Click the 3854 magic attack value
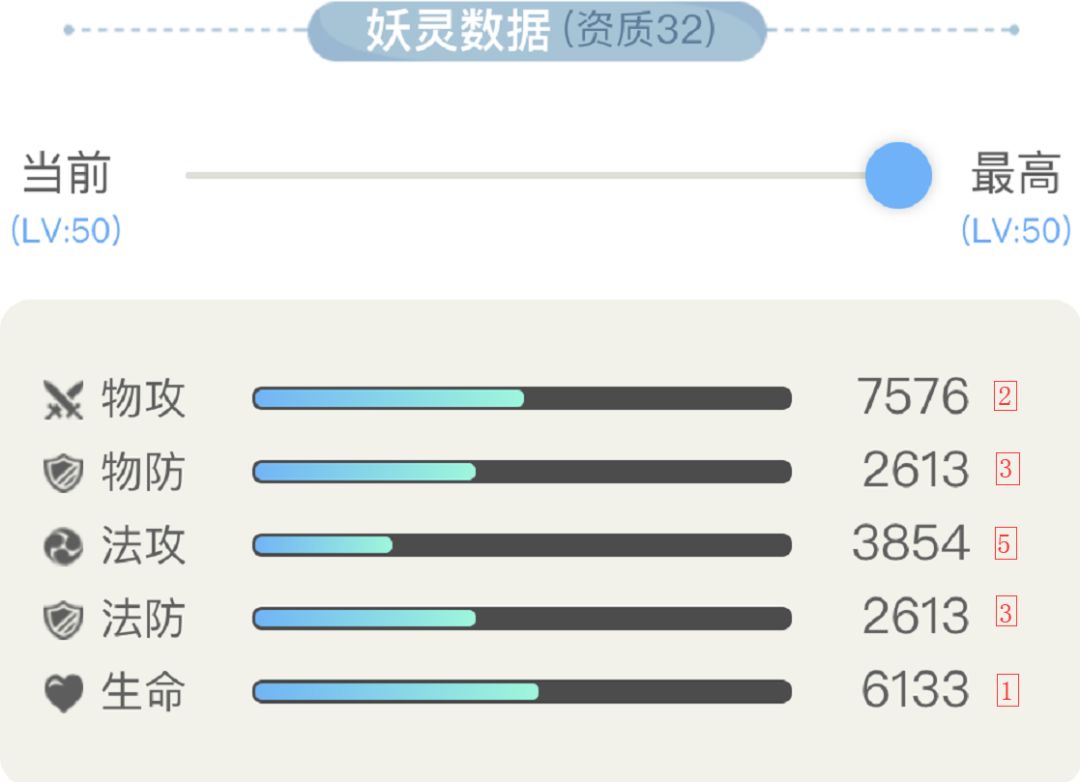Viewport: 1080px width, 782px height. 910,544
